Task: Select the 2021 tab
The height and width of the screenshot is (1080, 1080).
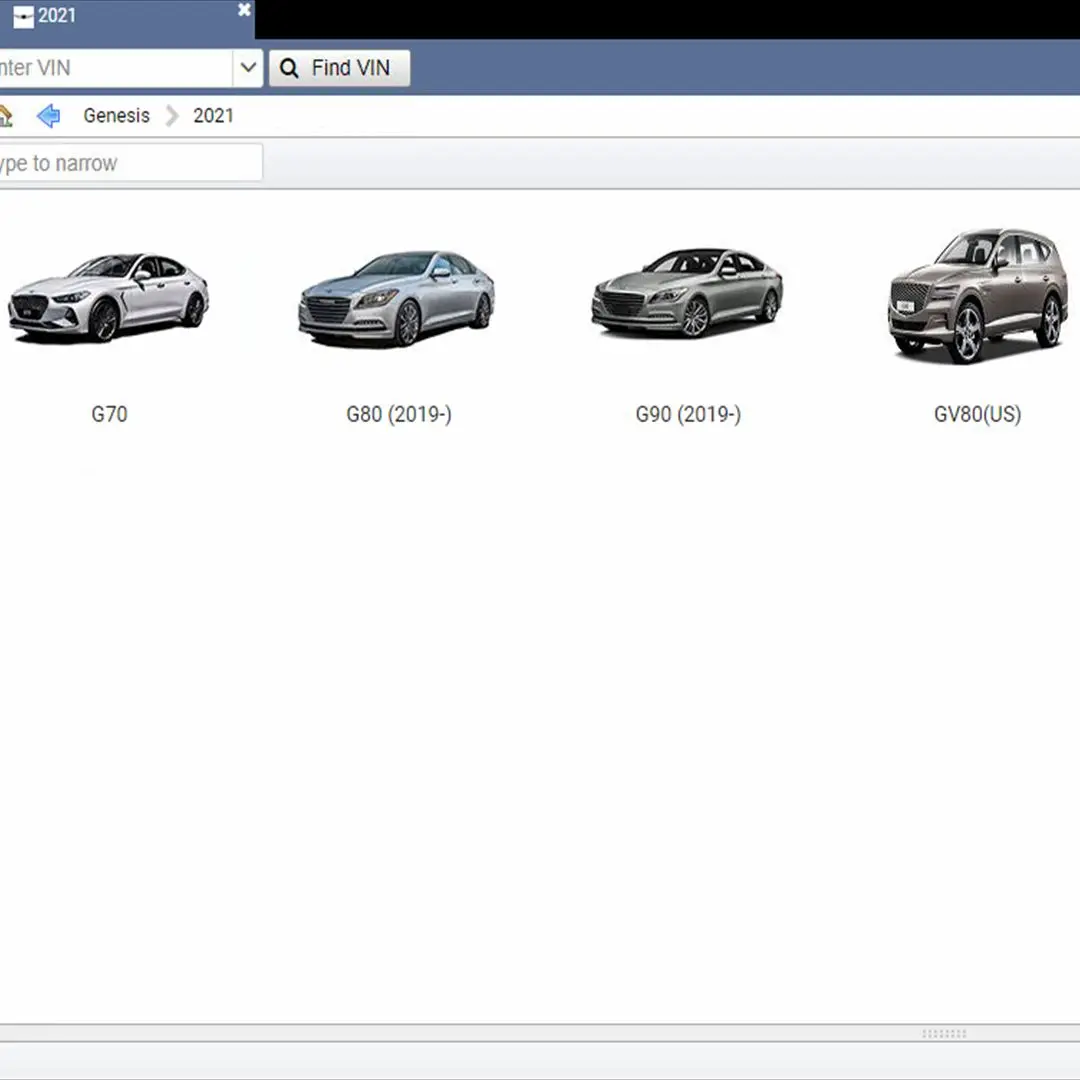Action: 127,19
